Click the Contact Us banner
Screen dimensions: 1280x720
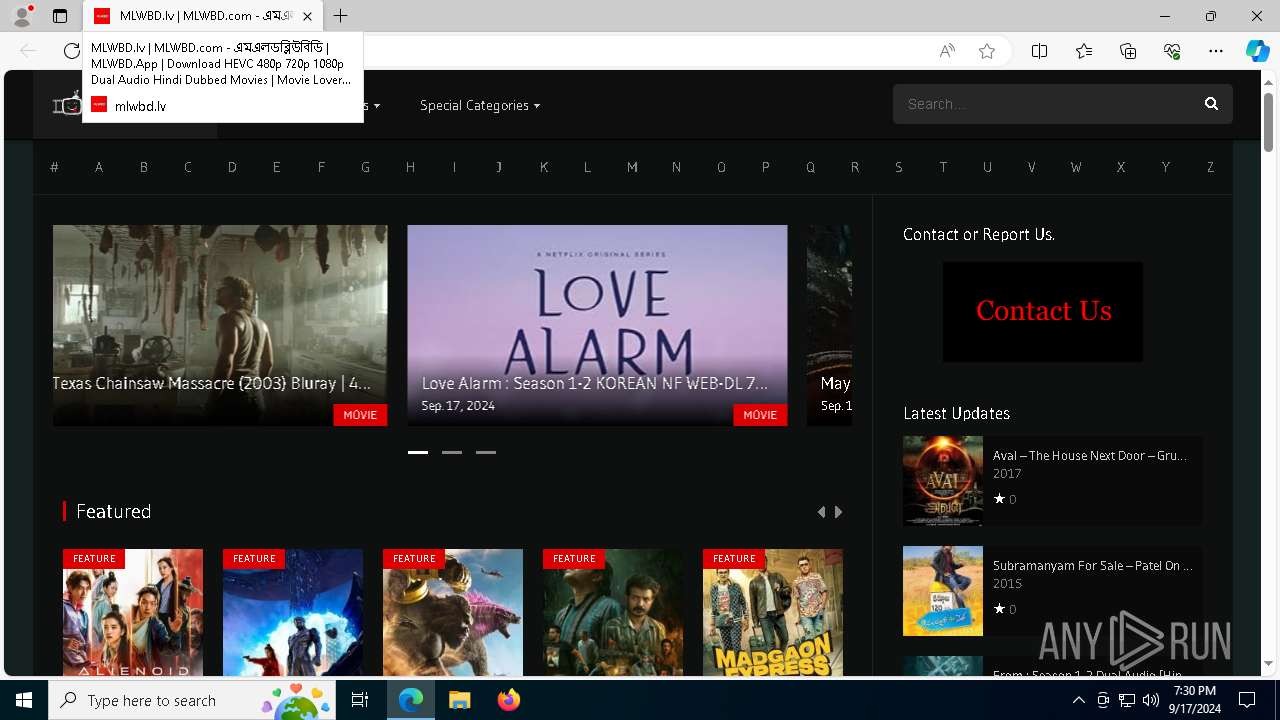[x=1043, y=311]
